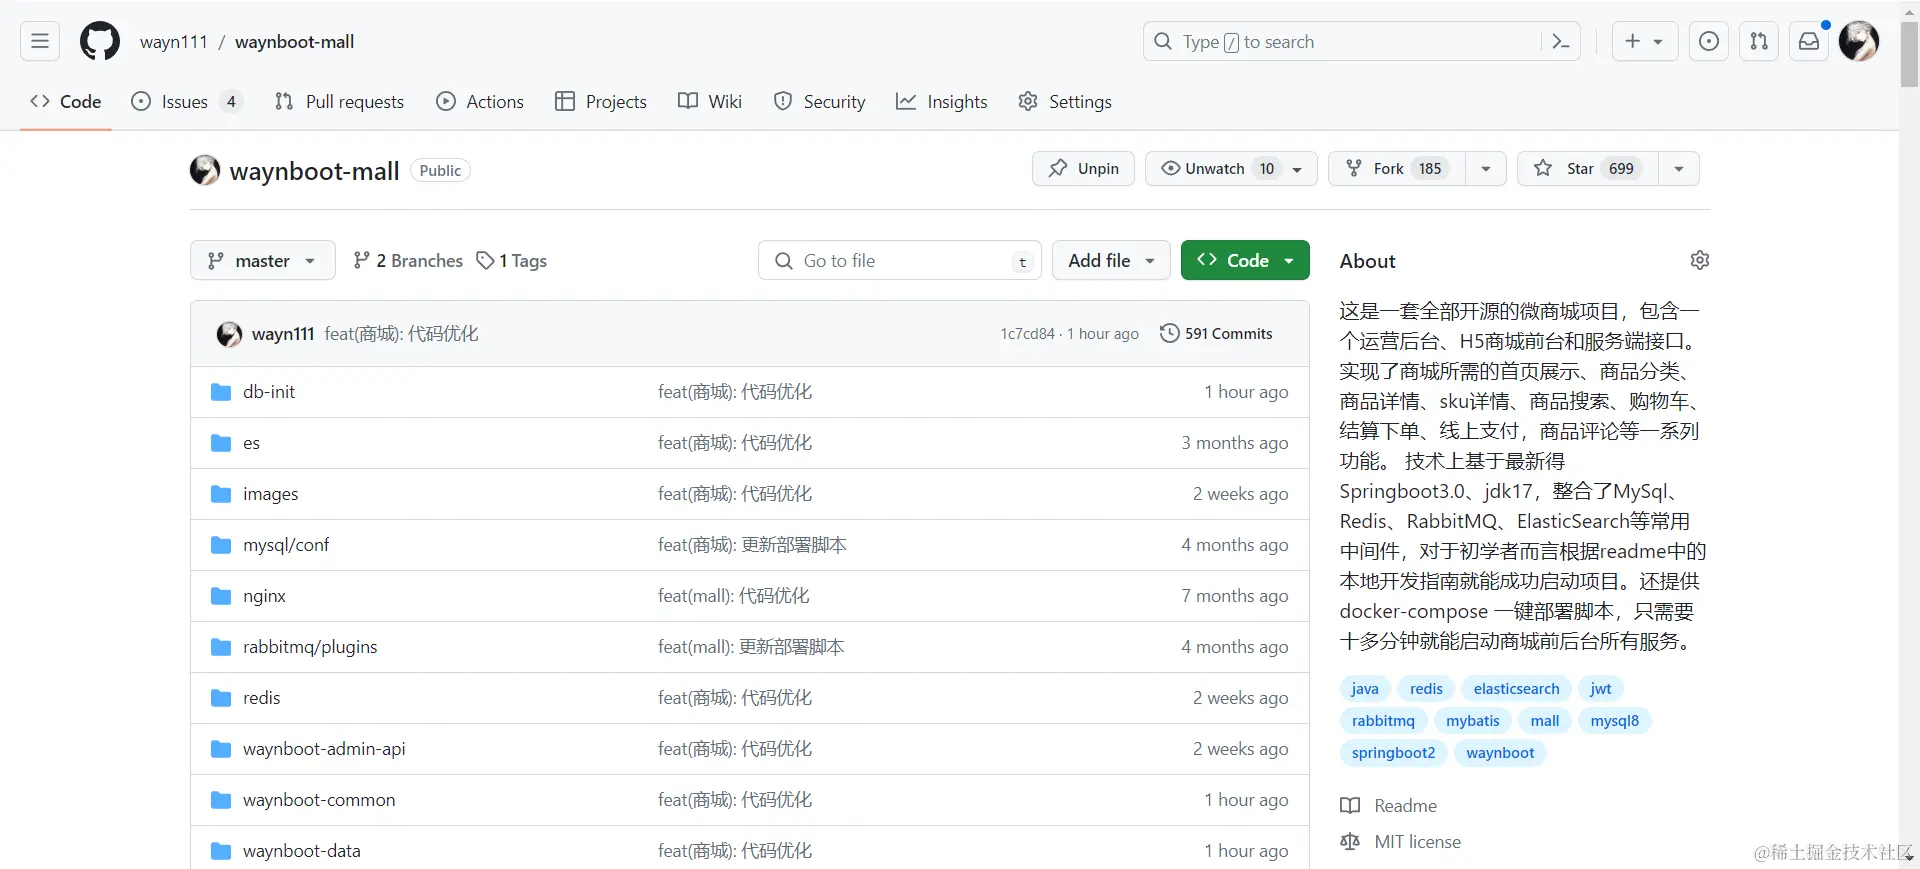
Task: Fork the repository
Action: point(1397,169)
